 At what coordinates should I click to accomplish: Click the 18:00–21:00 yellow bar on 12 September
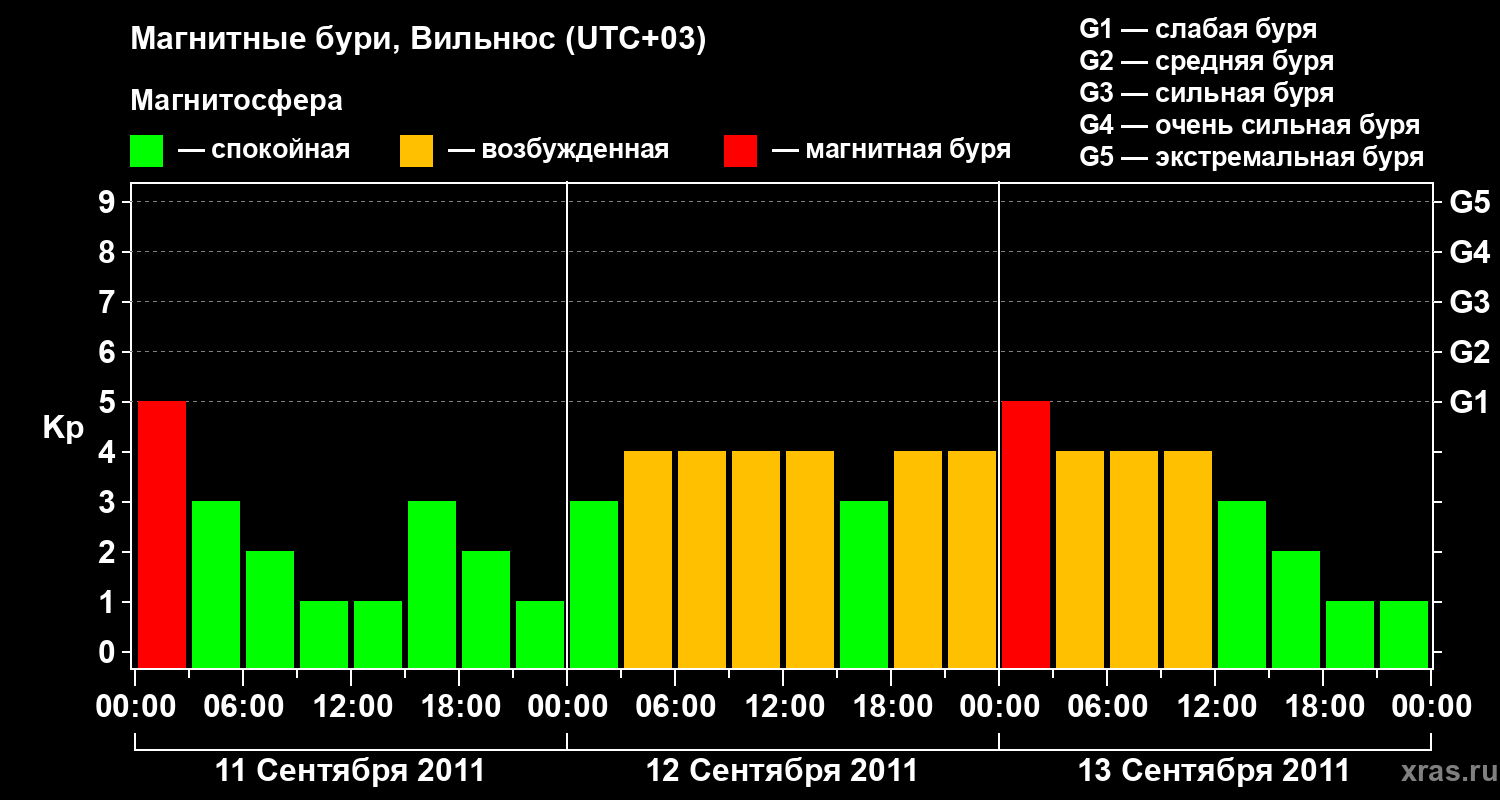click(x=918, y=560)
